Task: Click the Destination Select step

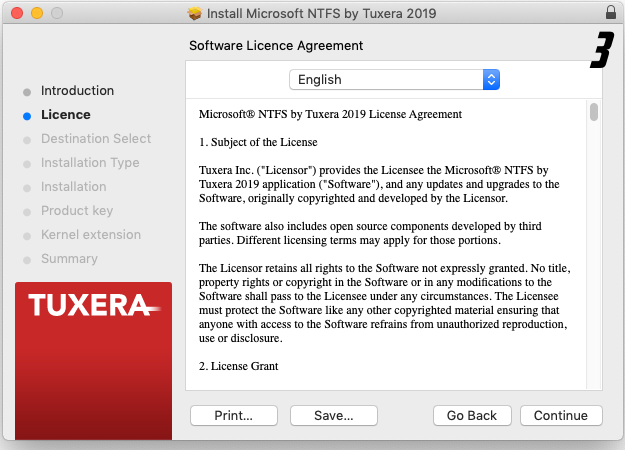Action: tap(96, 139)
